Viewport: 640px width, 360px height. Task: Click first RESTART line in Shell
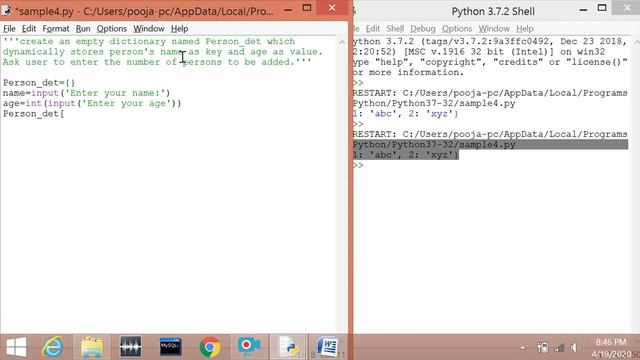click(x=490, y=93)
